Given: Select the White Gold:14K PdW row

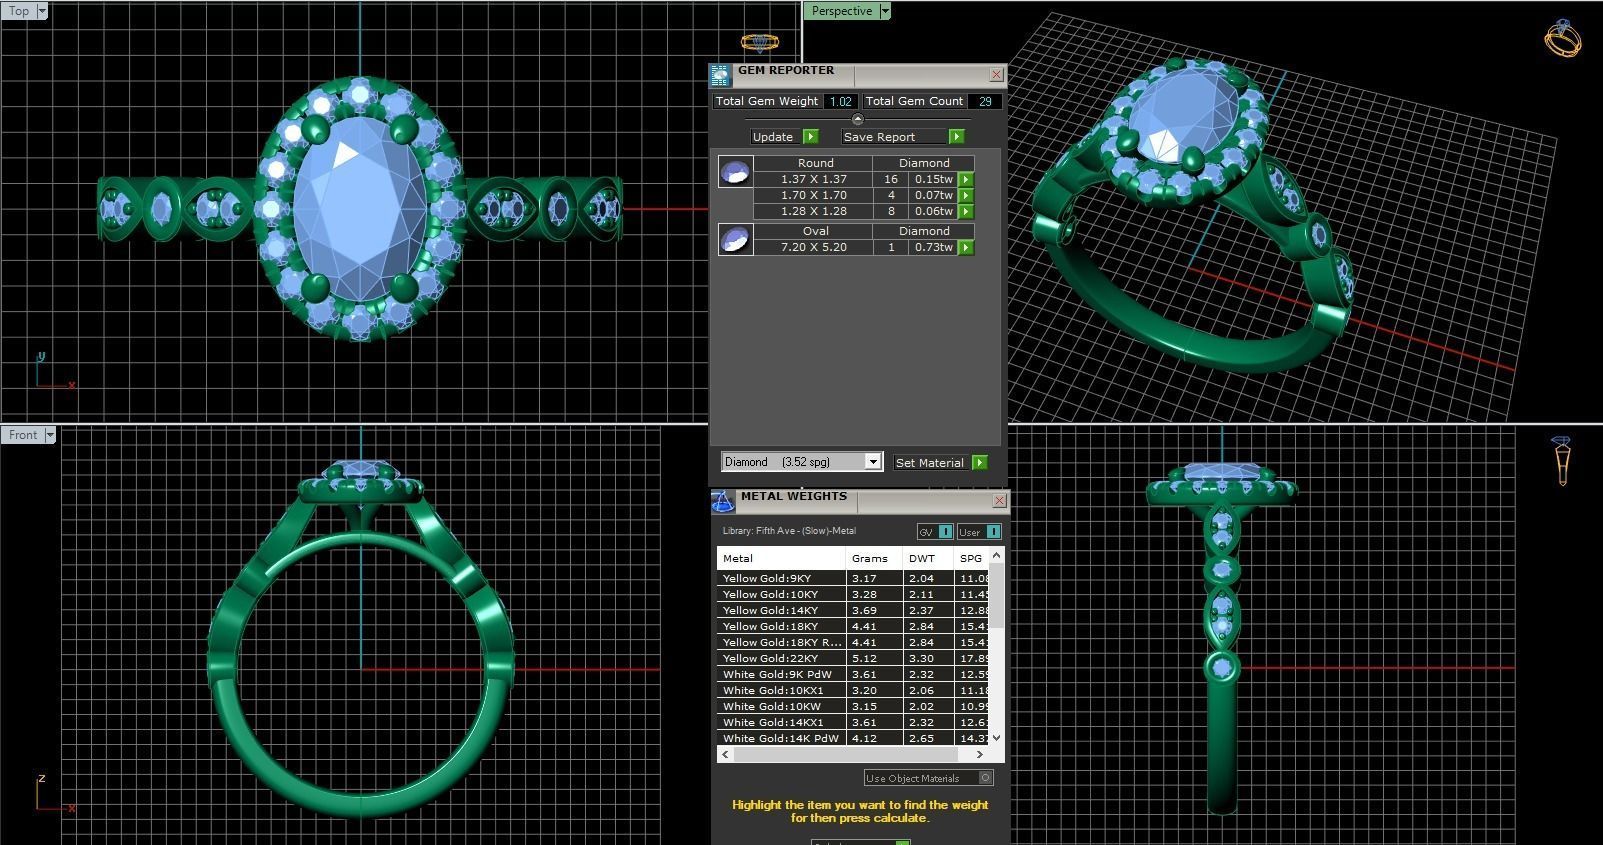Looking at the screenshot, I should (853, 738).
